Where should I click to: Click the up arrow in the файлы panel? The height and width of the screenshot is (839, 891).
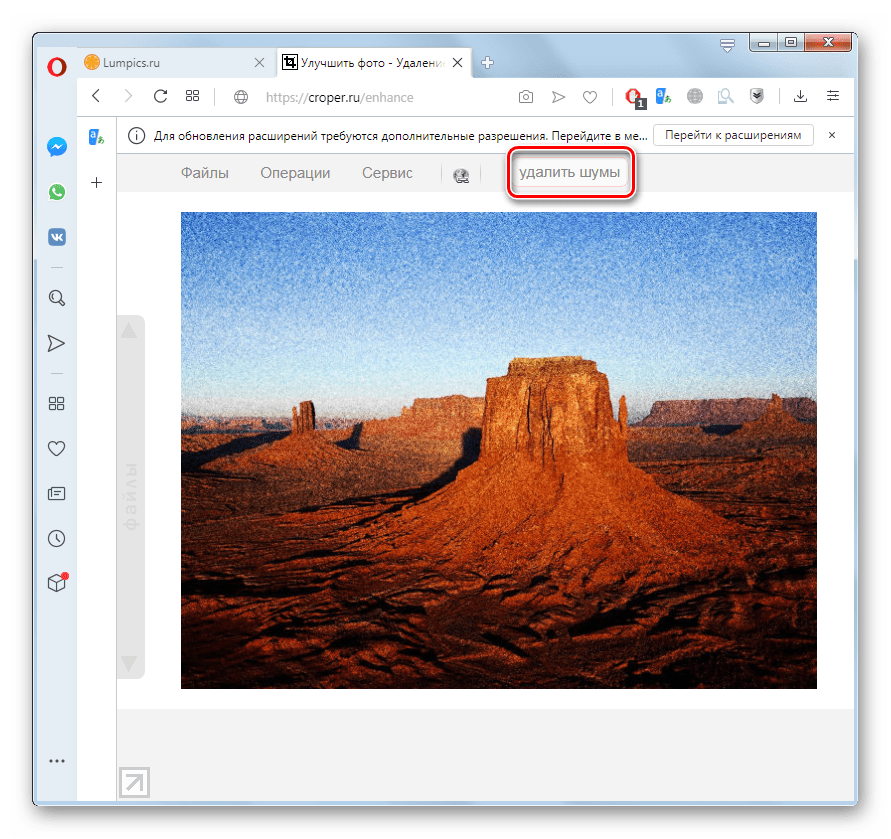coord(129,330)
